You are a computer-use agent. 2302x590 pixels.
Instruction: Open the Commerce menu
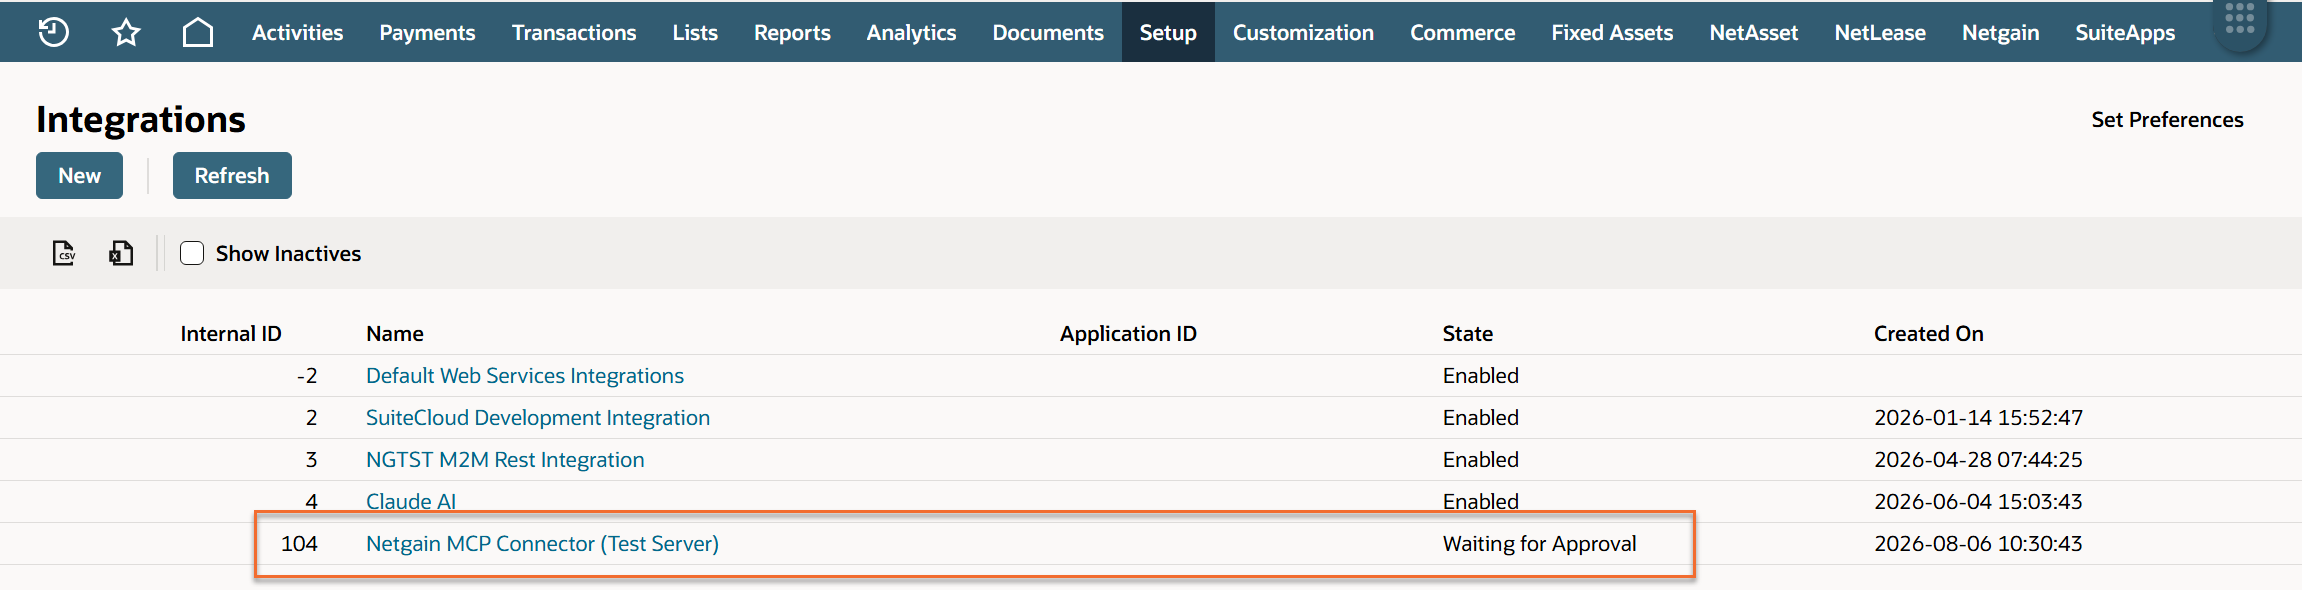(1462, 32)
